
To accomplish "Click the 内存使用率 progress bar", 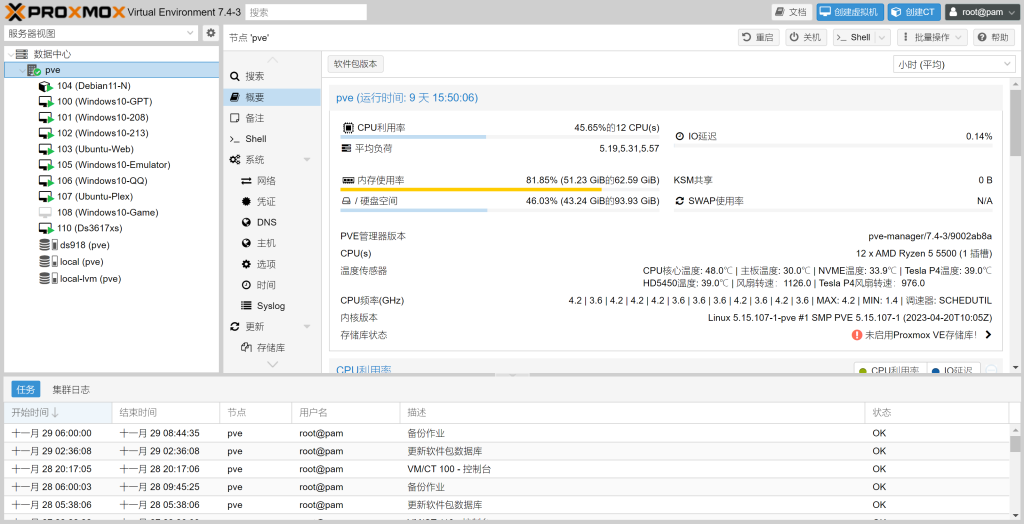I will [x=500, y=189].
